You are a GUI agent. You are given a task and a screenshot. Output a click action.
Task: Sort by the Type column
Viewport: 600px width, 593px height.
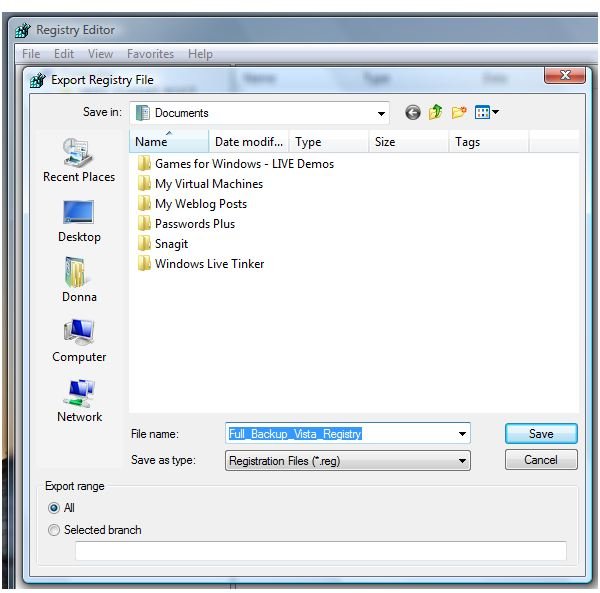point(329,142)
